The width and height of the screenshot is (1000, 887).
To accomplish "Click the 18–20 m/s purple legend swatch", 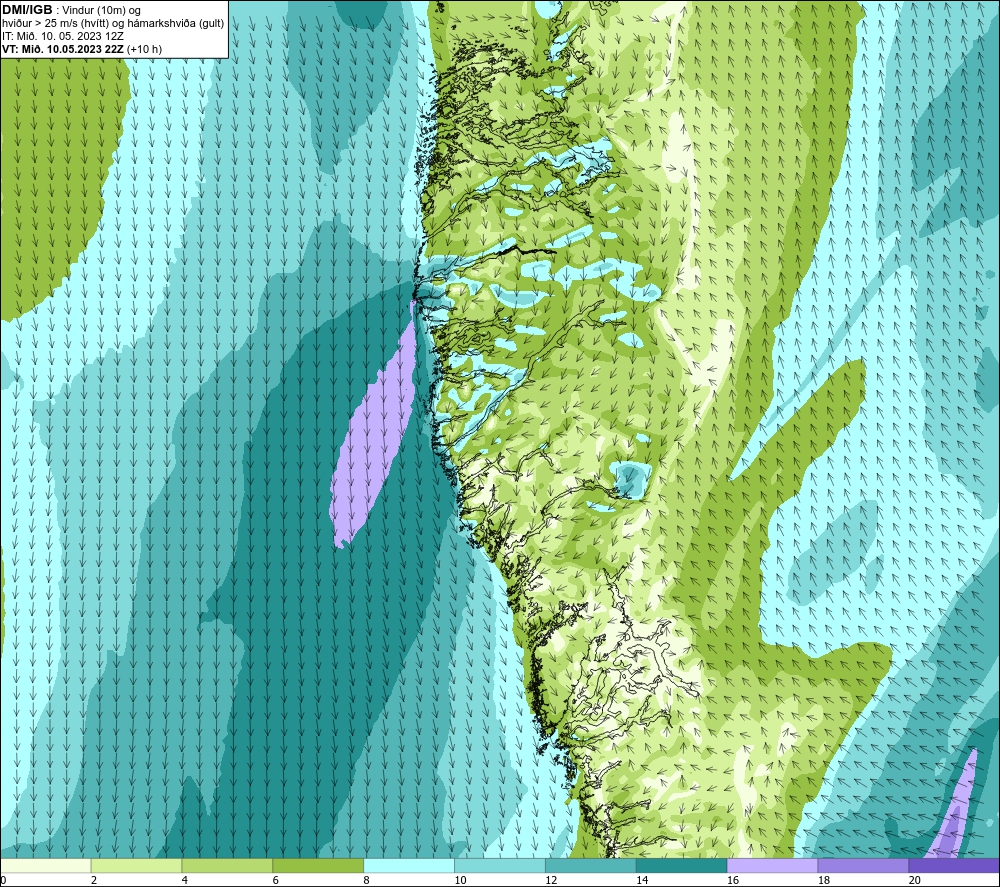I will [864, 865].
